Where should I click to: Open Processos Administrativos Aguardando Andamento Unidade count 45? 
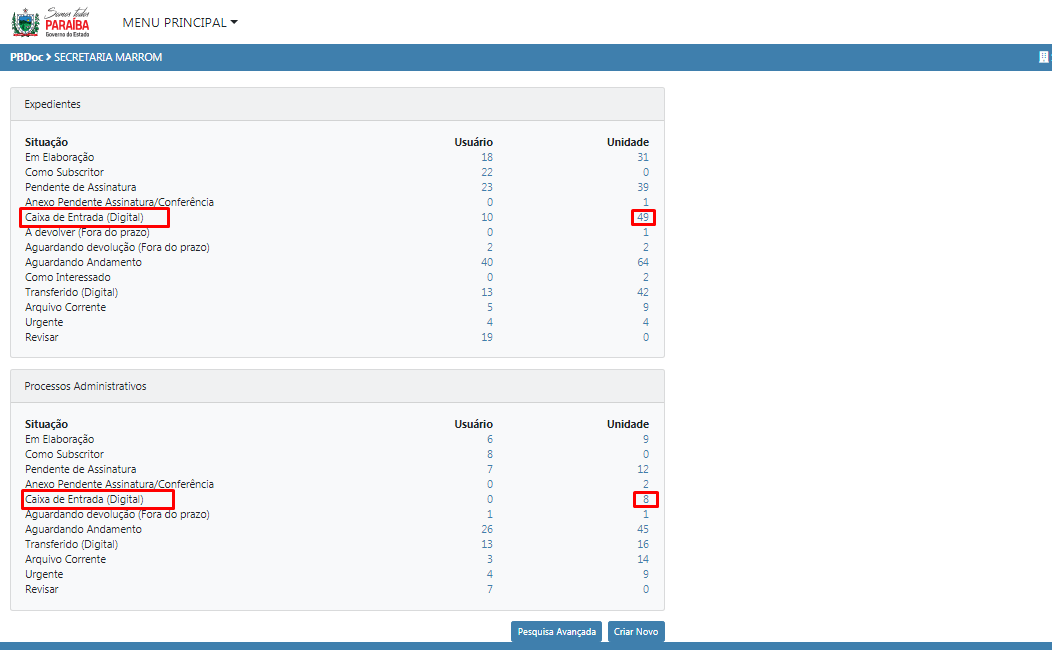(x=643, y=529)
